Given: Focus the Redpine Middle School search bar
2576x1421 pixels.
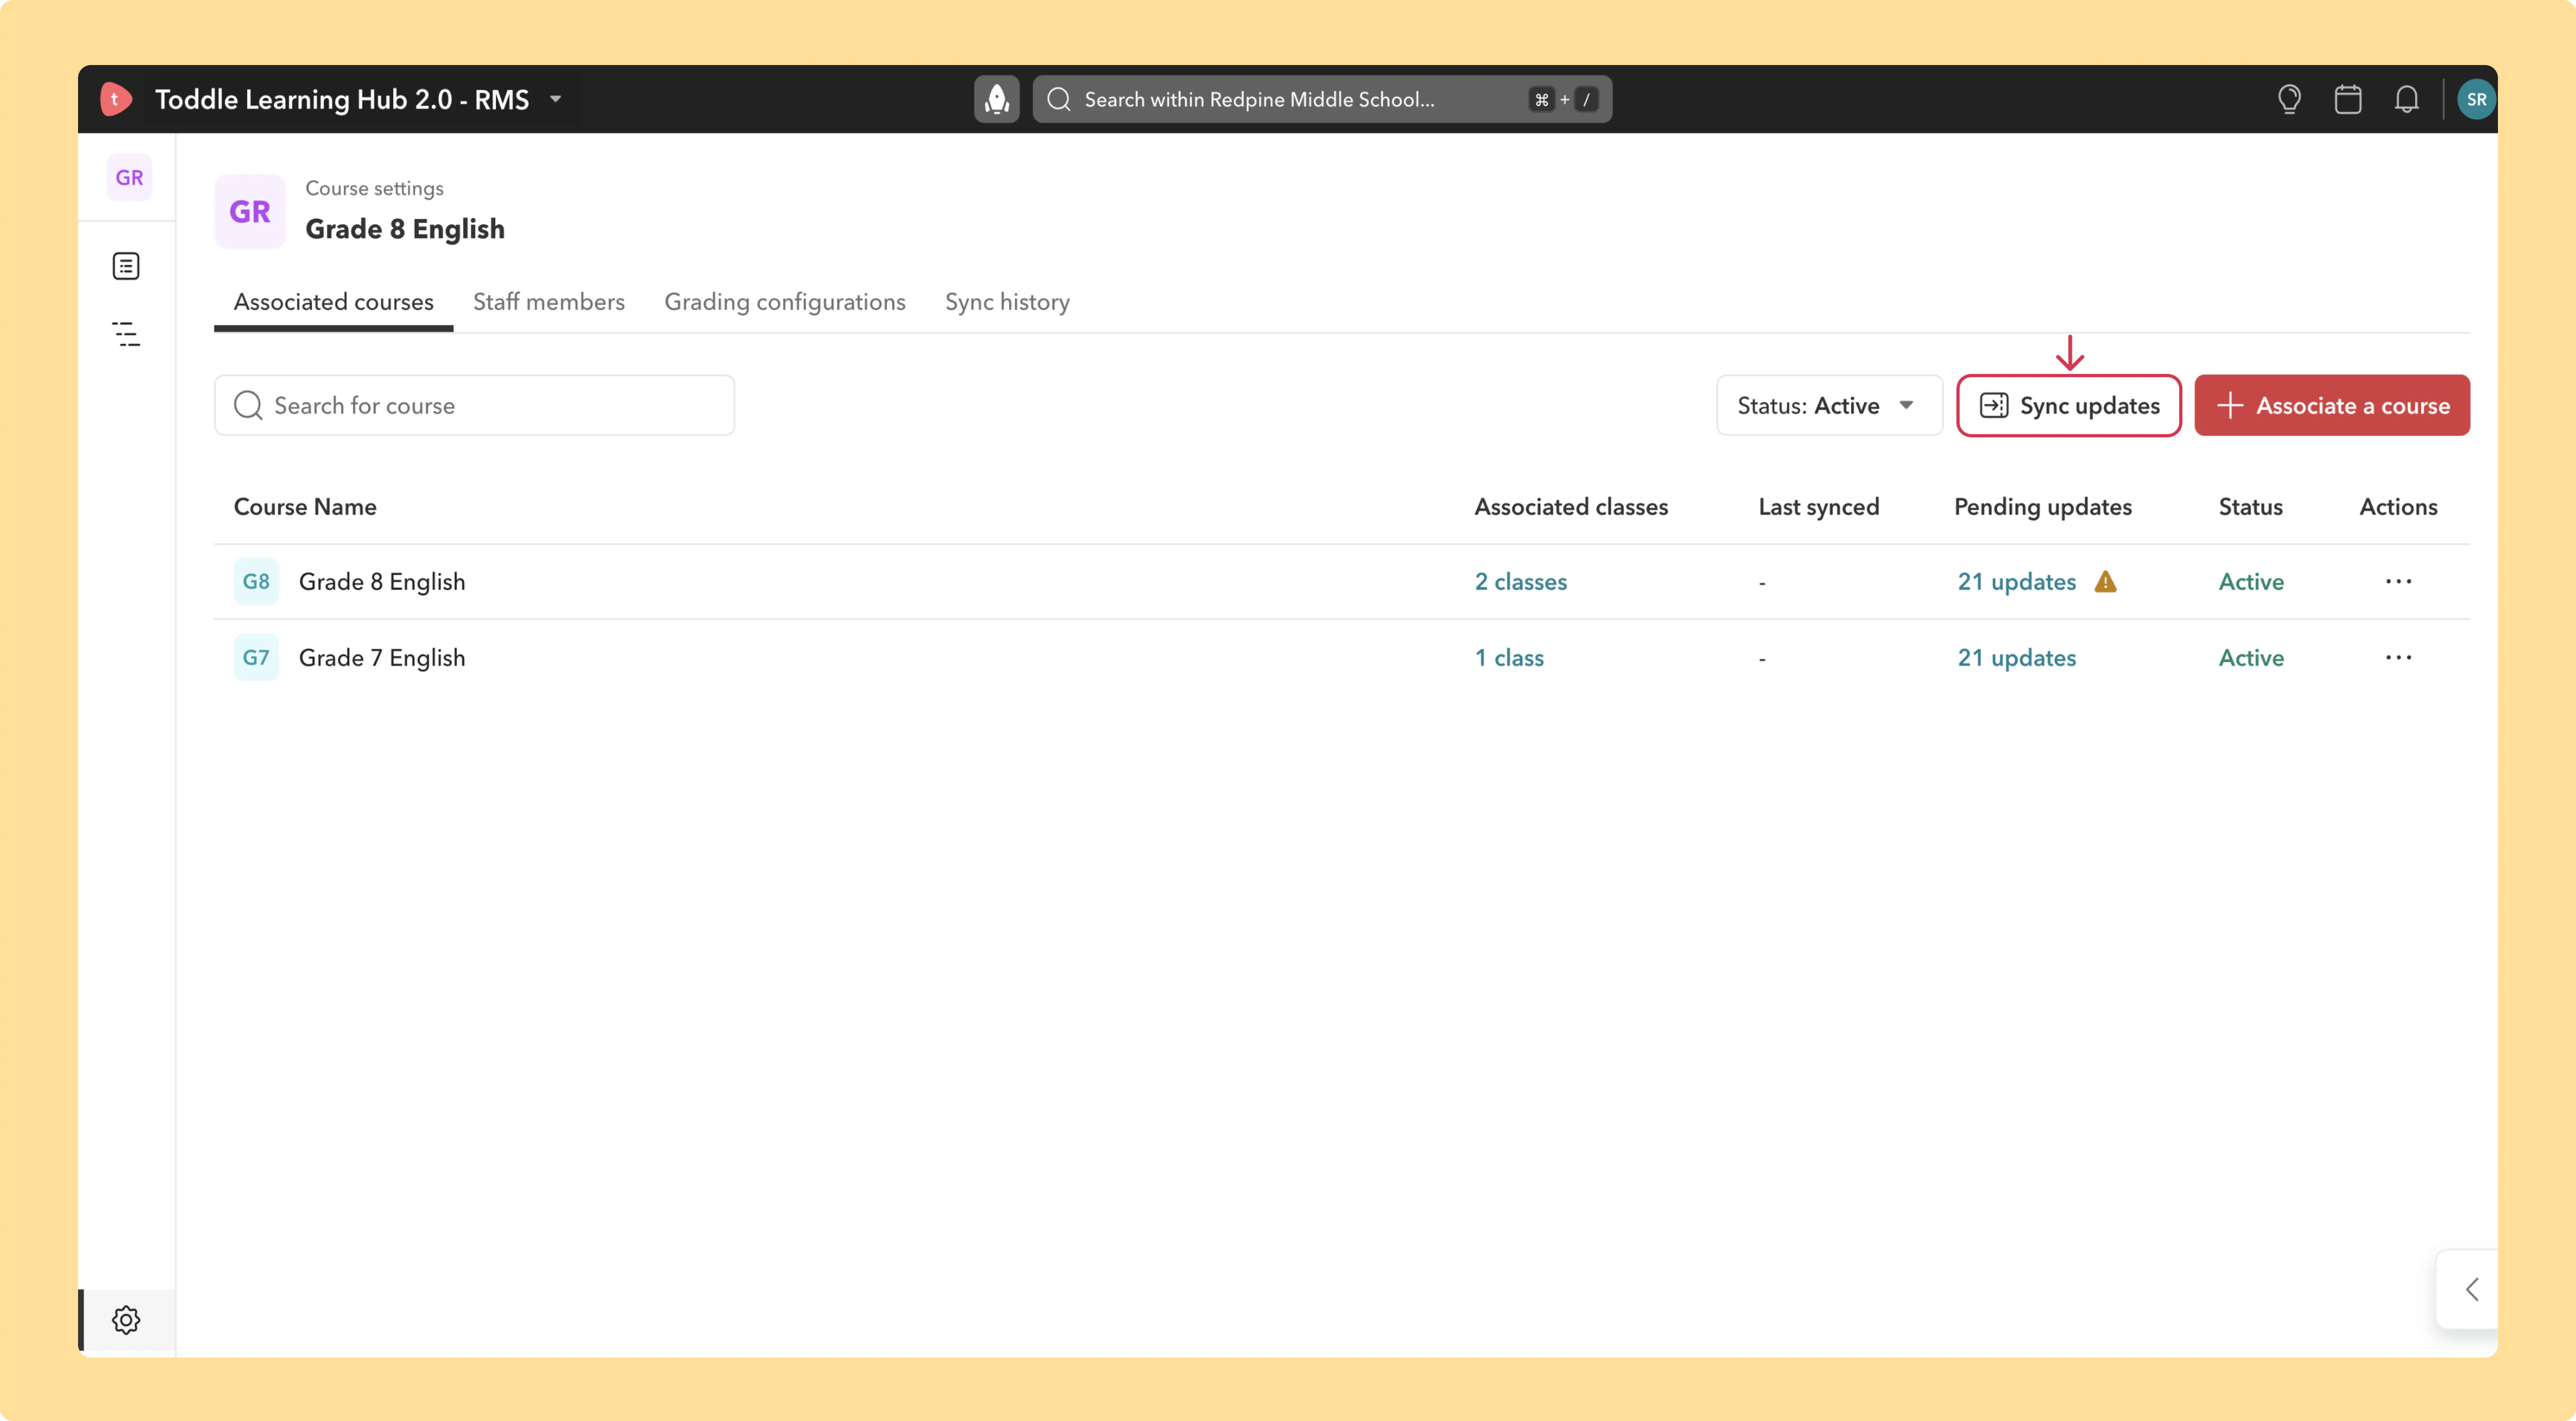Looking at the screenshot, I should (1322, 99).
